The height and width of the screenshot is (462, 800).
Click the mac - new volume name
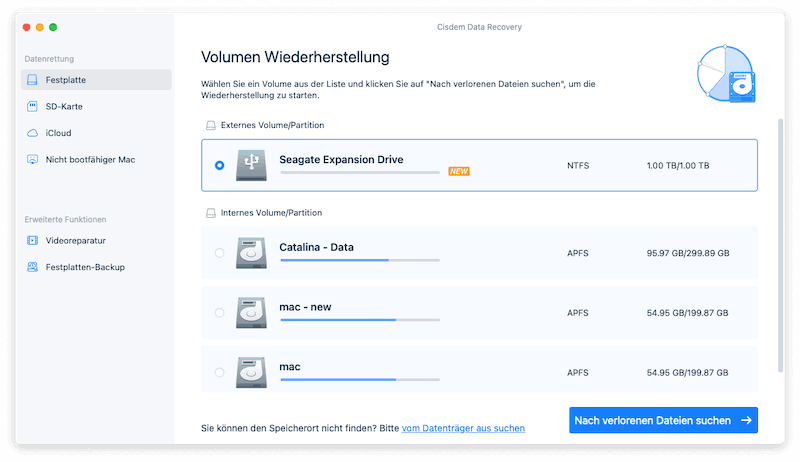305,307
